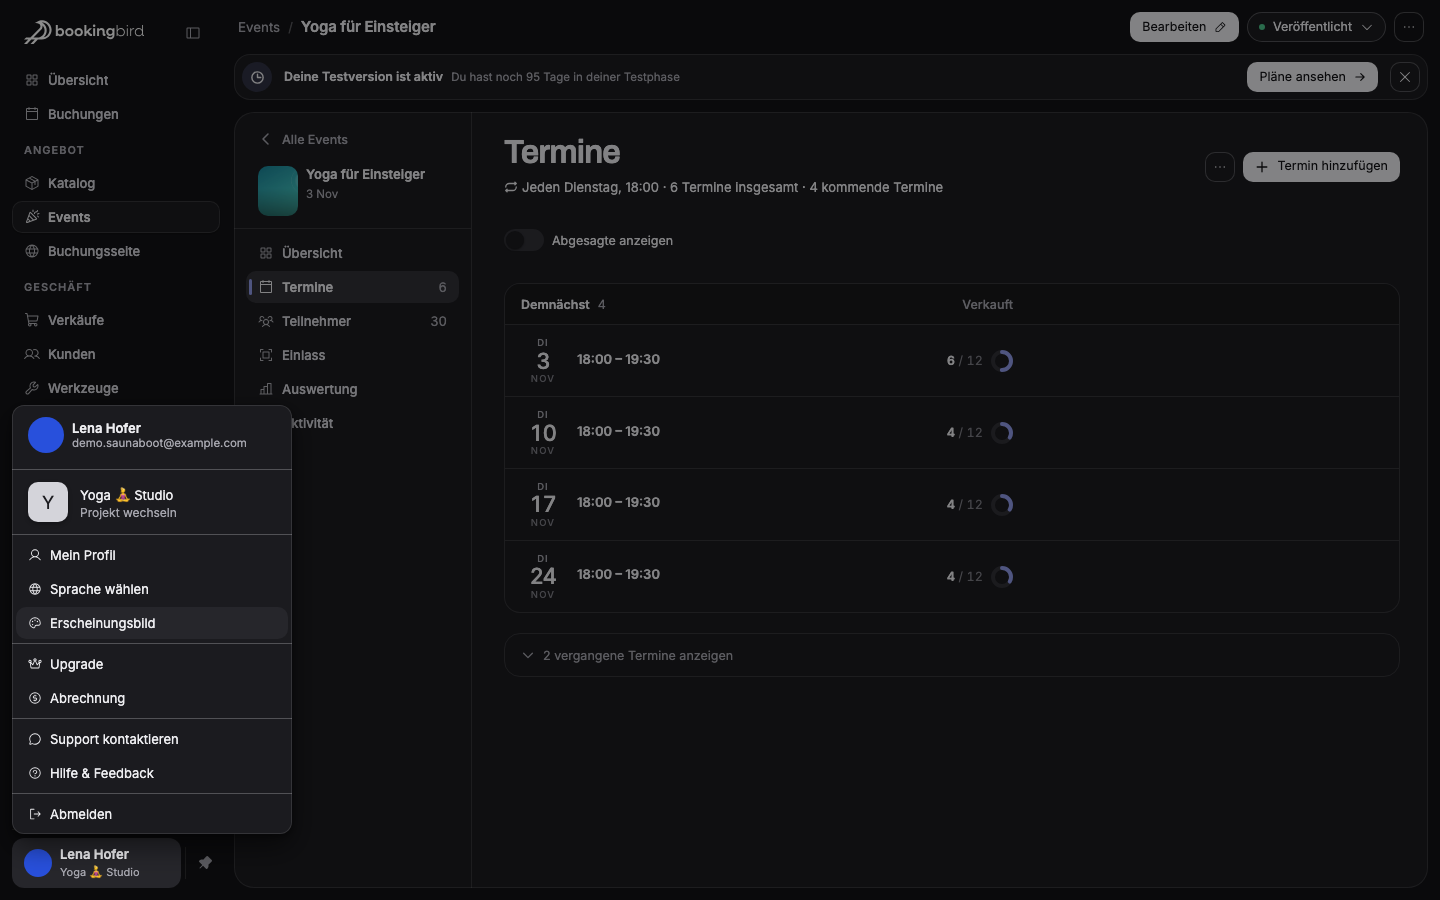The height and width of the screenshot is (900, 1440).
Task: Dismiss the trial banner with the X
Action: [1405, 77]
